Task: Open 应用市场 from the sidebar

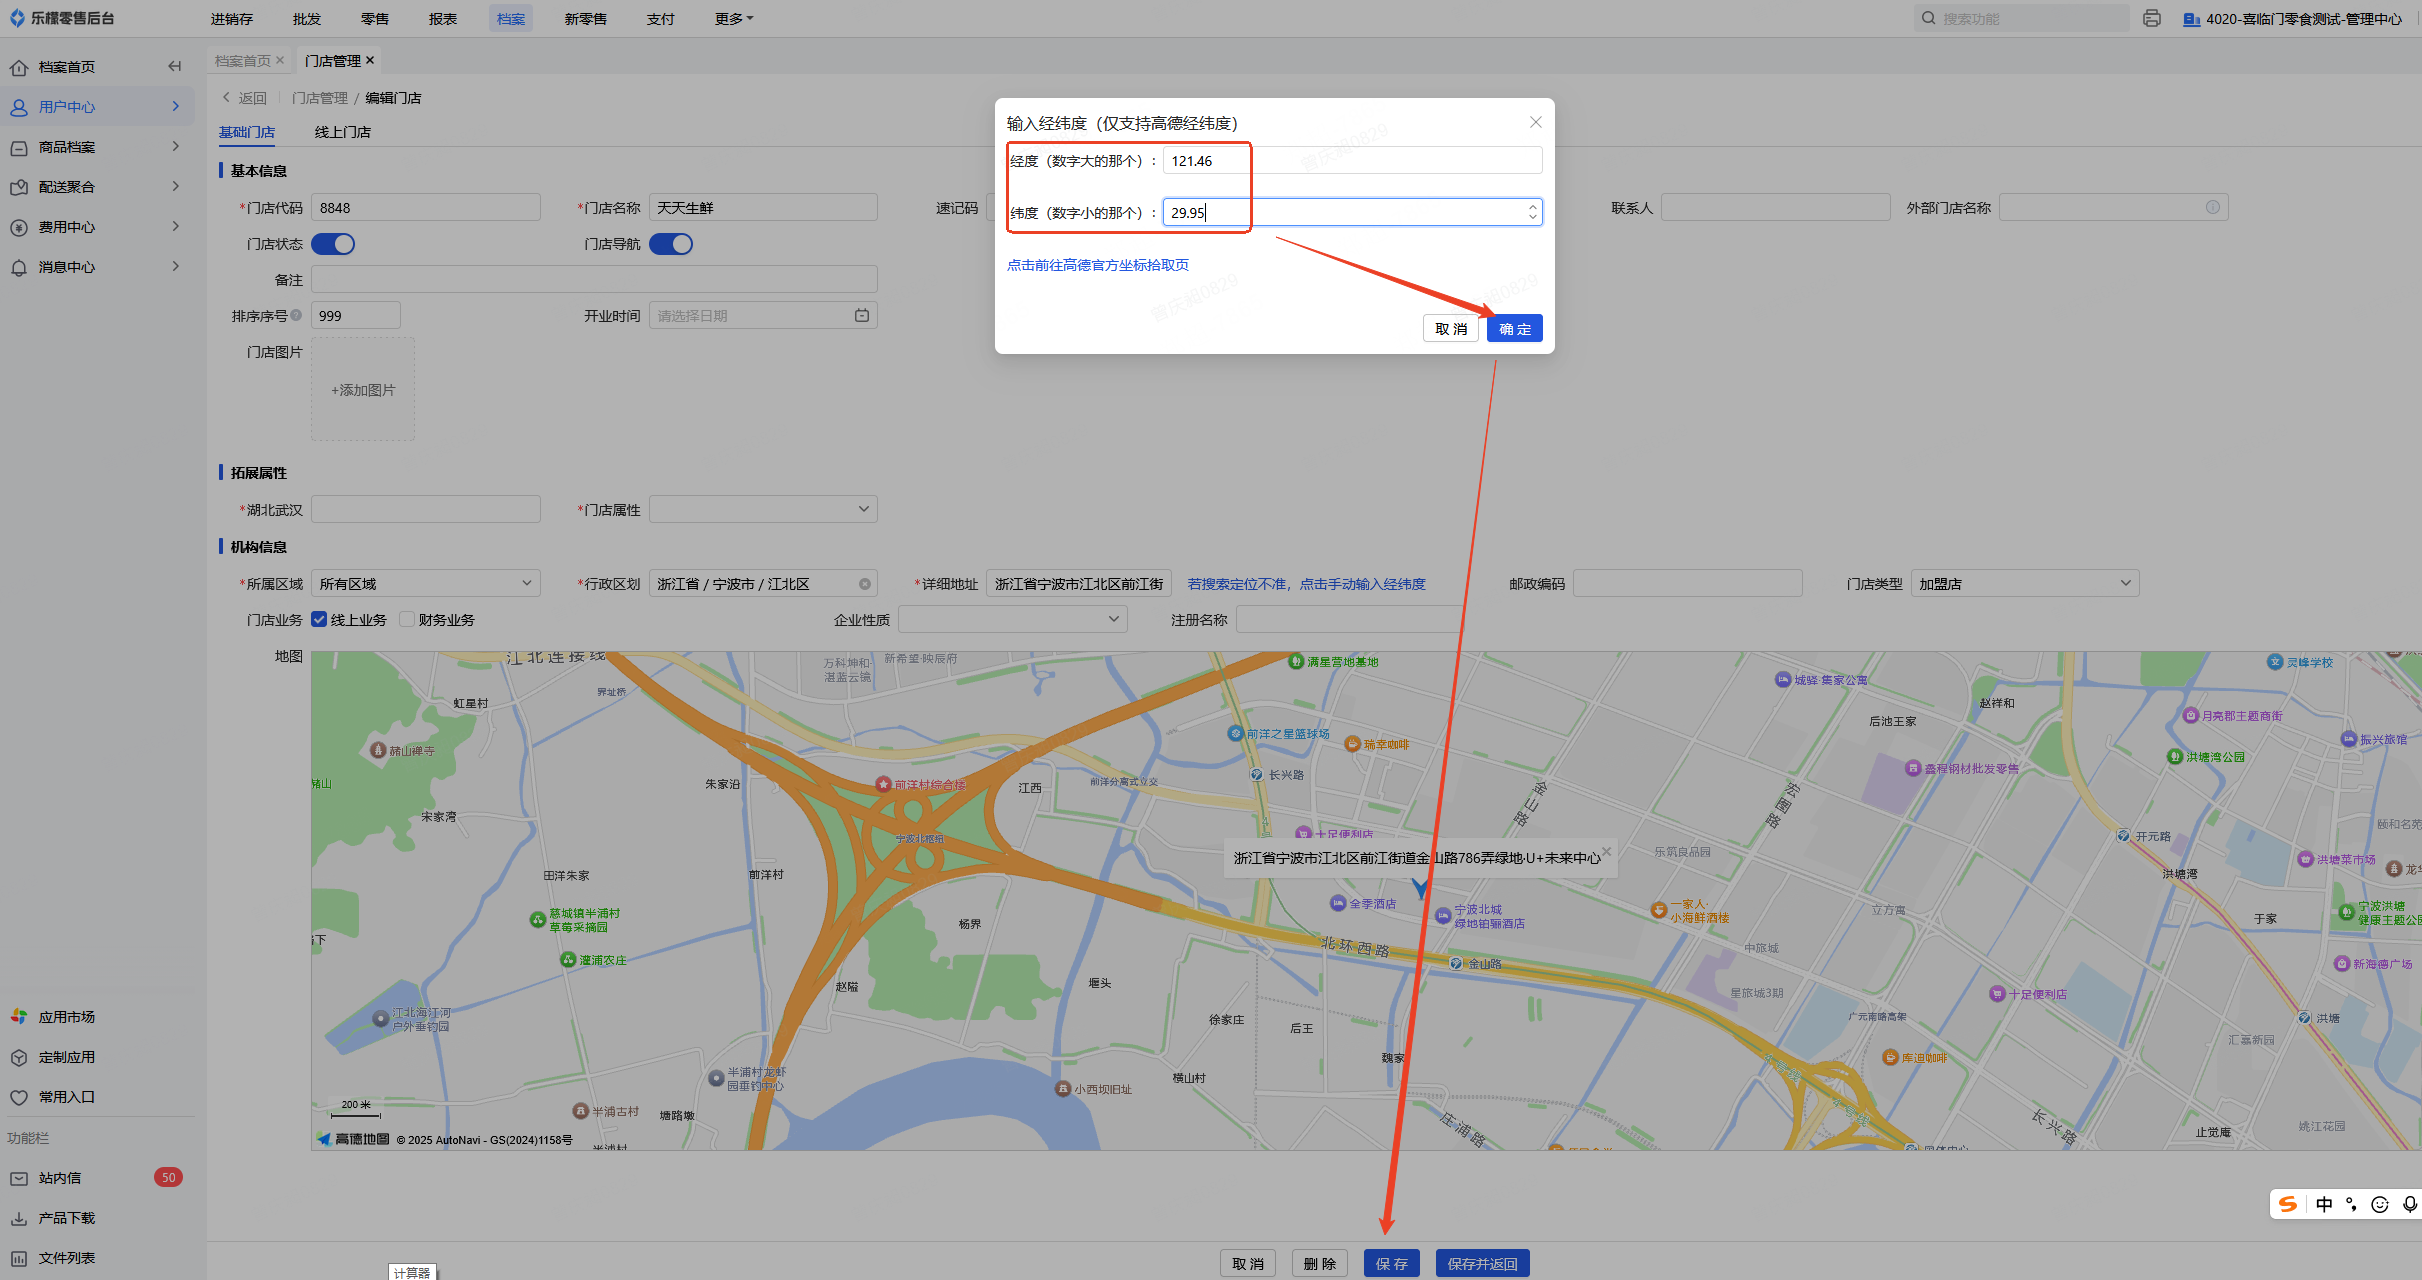Action: click(66, 1017)
